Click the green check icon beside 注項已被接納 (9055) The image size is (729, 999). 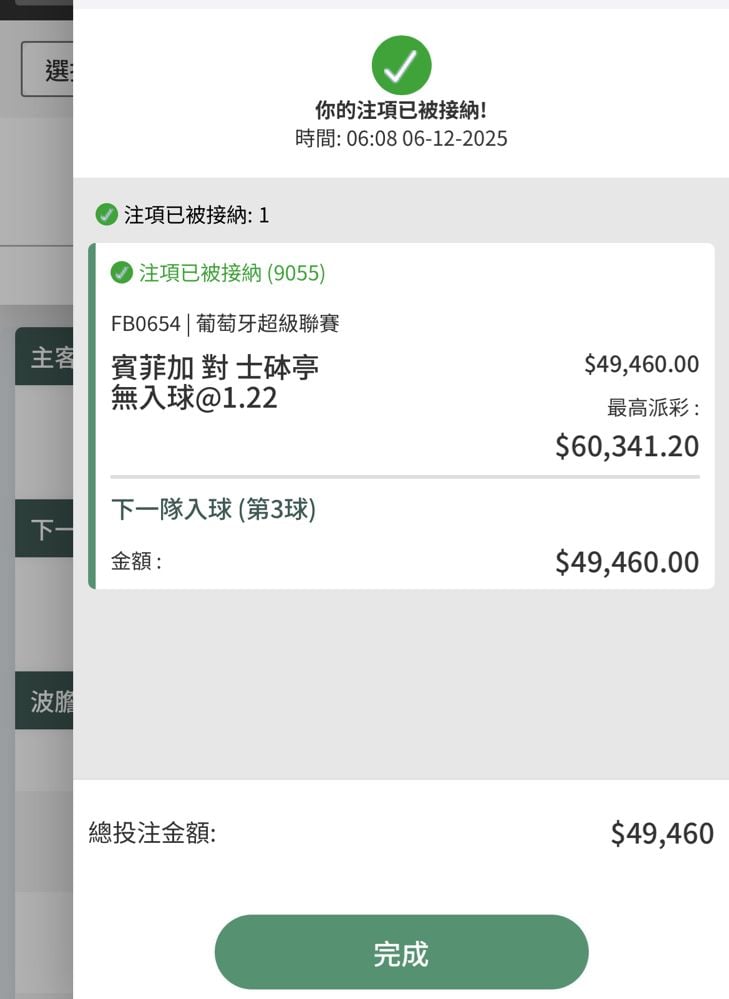122,273
